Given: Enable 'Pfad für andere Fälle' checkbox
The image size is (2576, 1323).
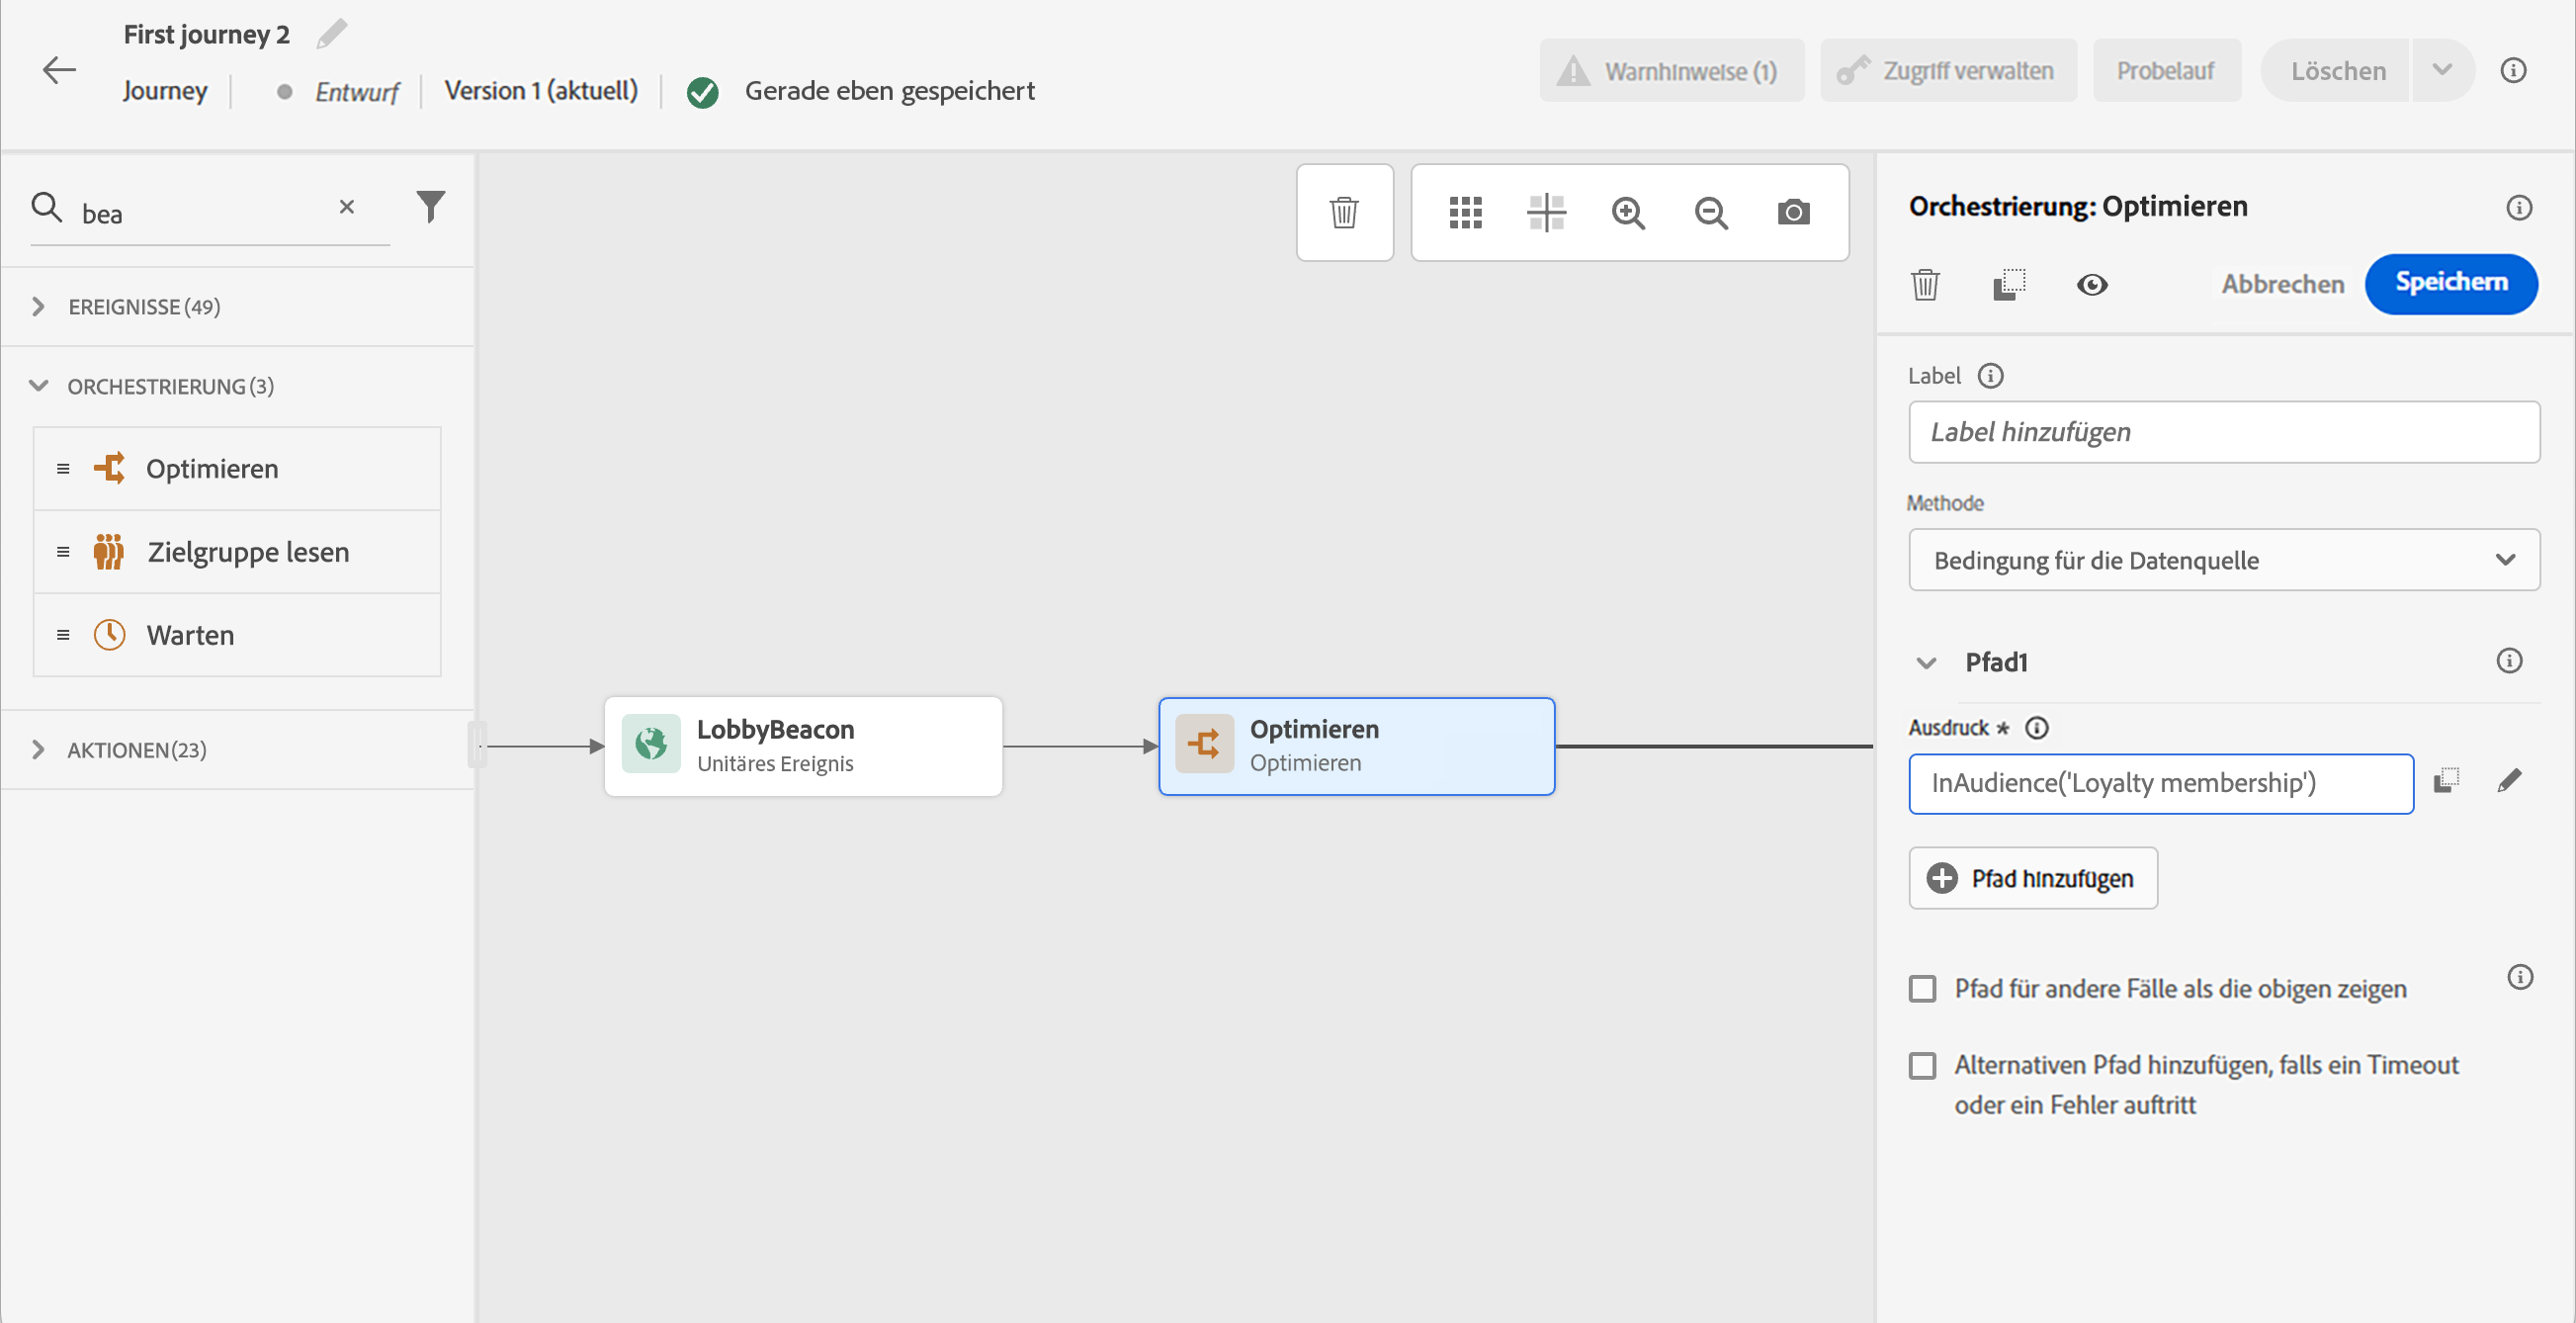Looking at the screenshot, I should click(x=1922, y=988).
